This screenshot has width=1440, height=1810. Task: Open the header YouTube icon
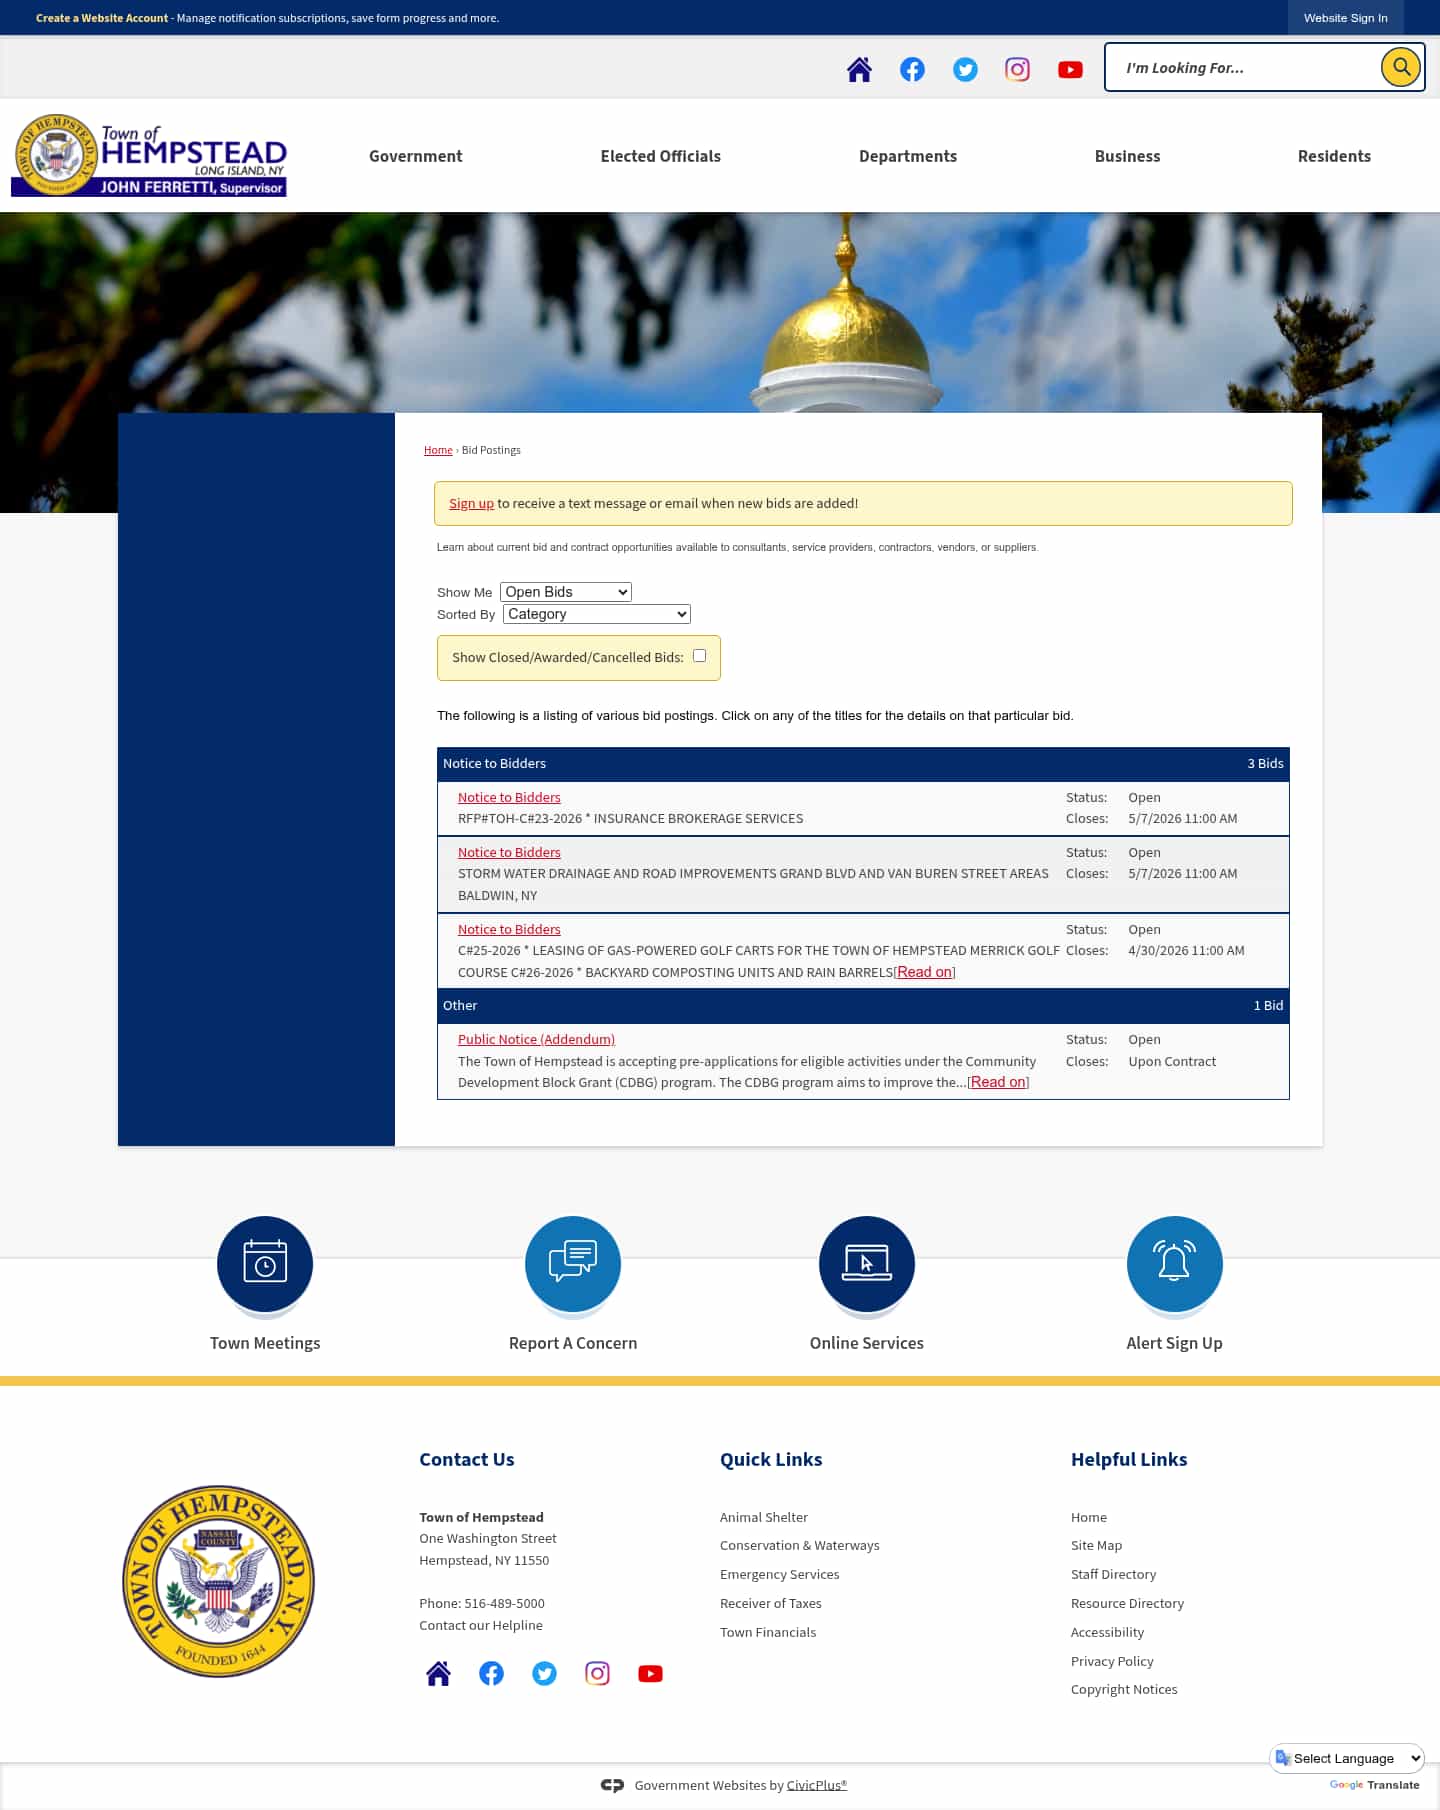pyautogui.click(x=1070, y=69)
